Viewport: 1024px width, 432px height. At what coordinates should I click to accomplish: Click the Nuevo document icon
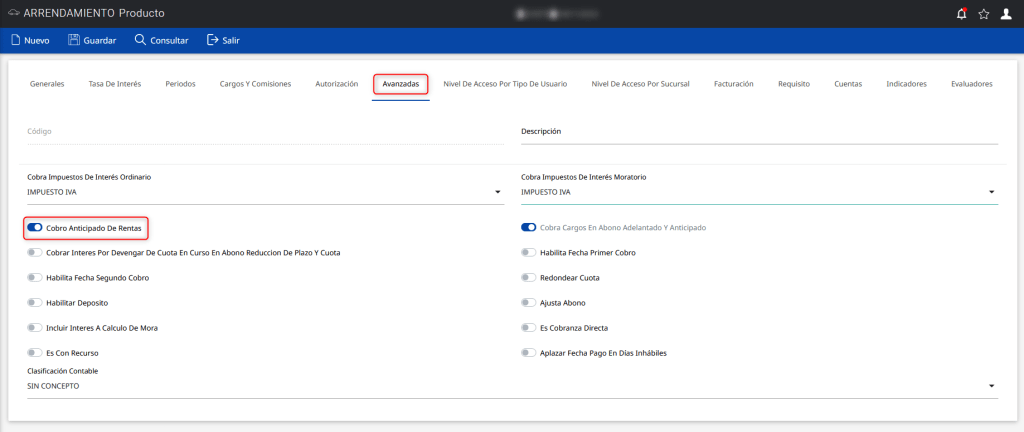[15, 41]
